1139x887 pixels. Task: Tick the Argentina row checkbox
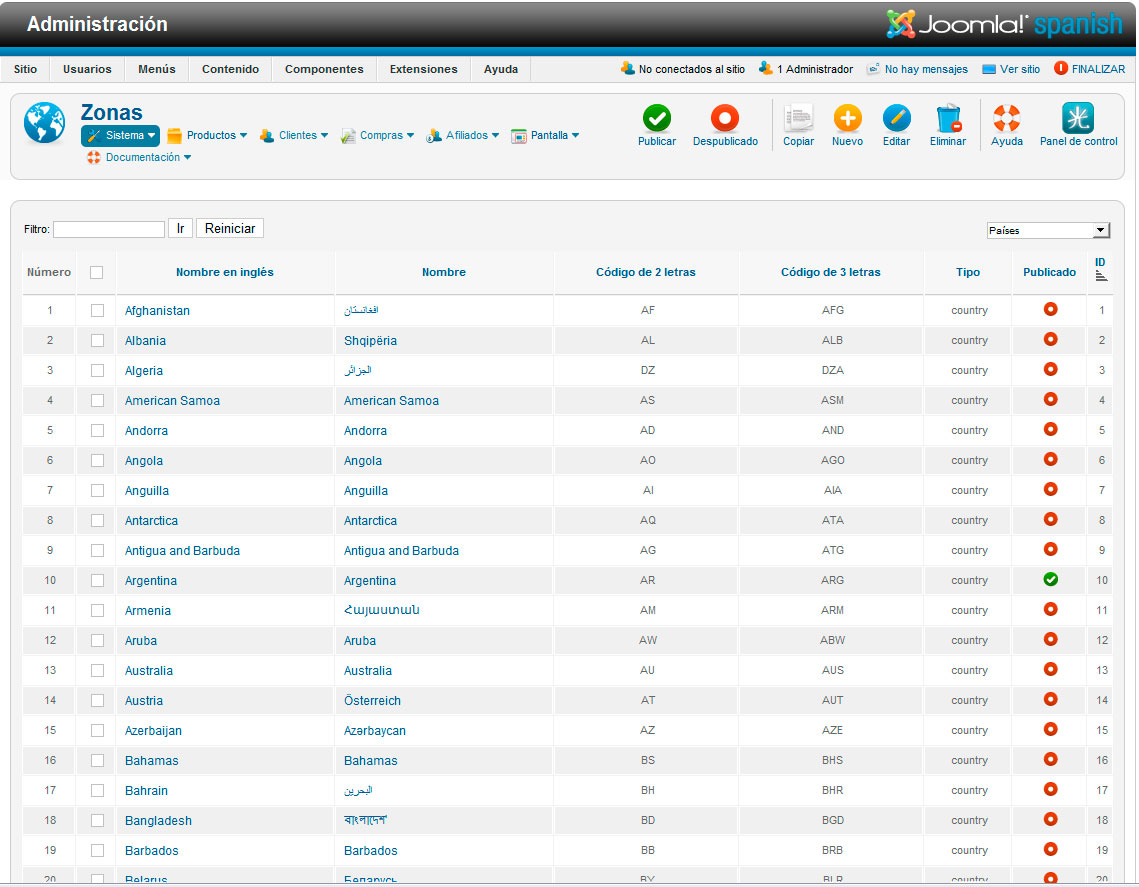[x=97, y=580]
